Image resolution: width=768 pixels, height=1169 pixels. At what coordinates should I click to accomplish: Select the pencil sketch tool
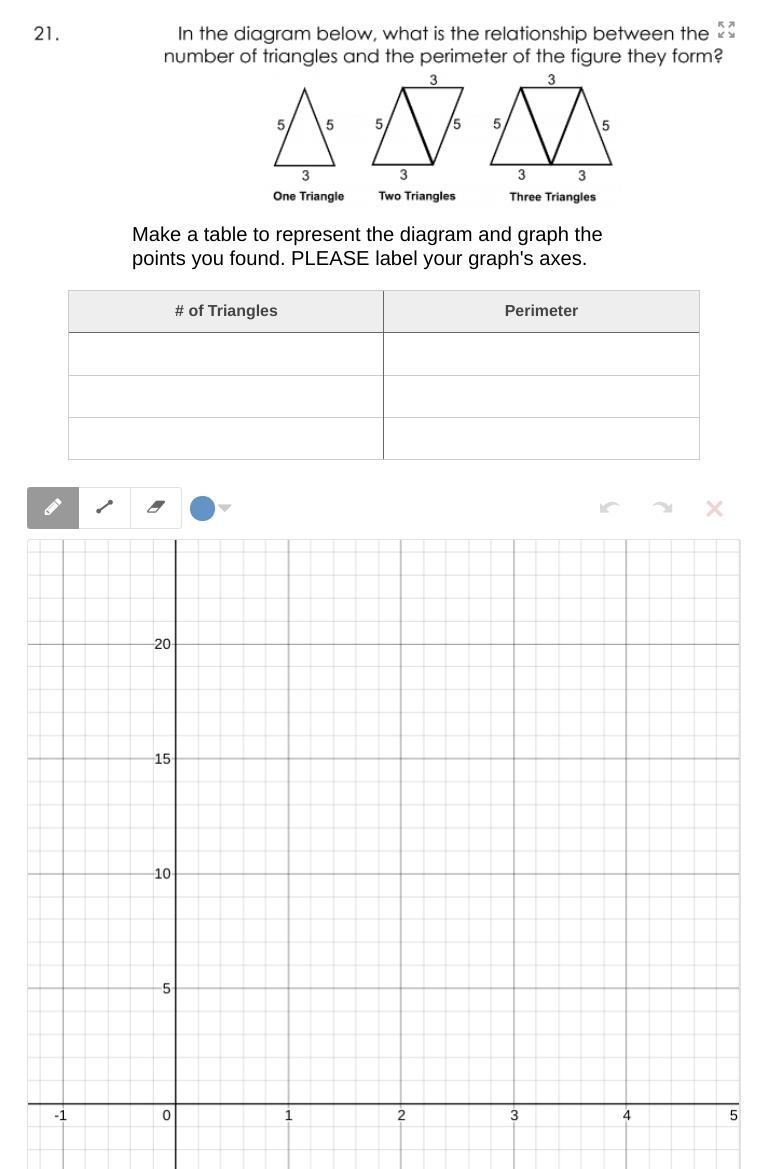pyautogui.click(x=53, y=508)
